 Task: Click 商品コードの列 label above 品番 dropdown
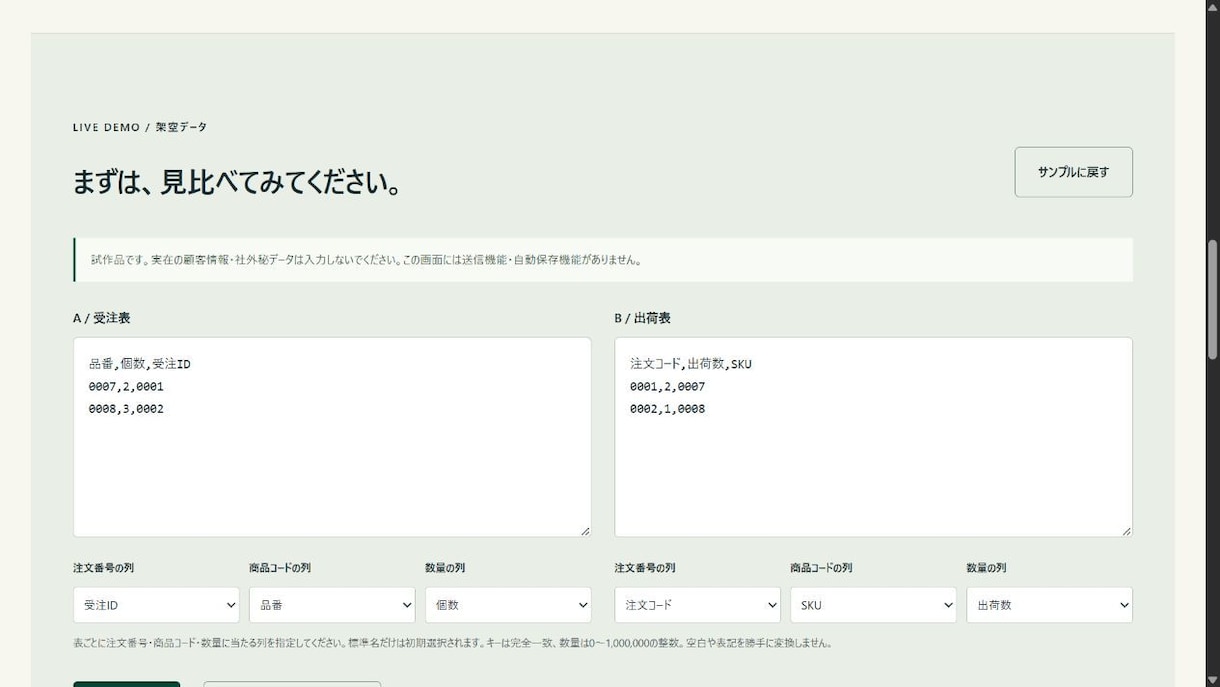pos(280,568)
